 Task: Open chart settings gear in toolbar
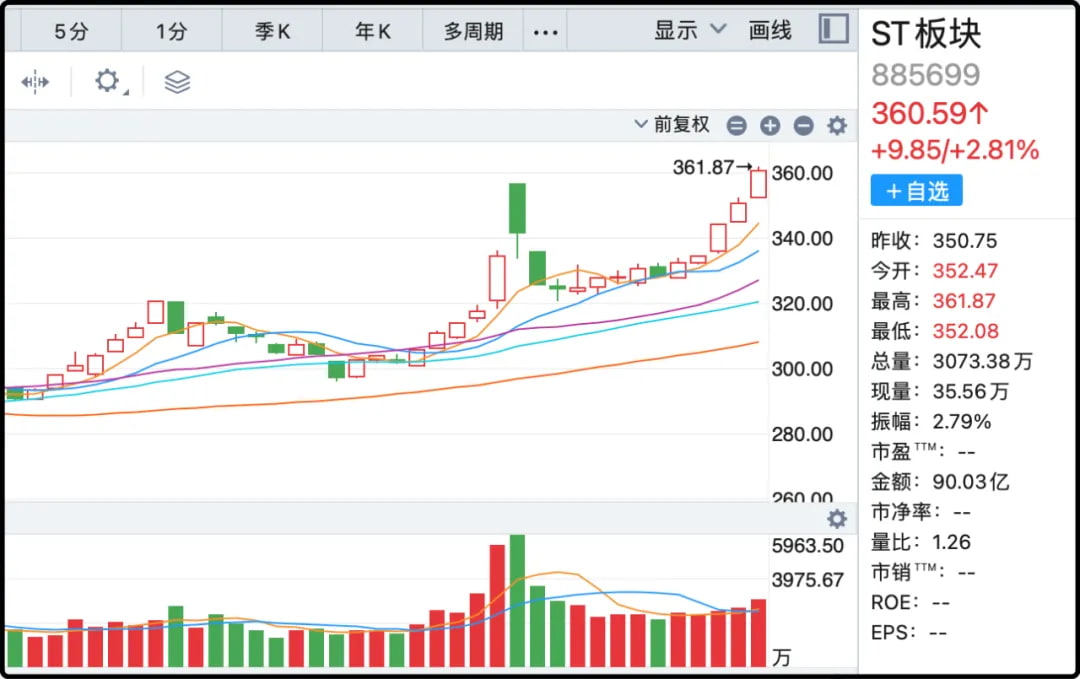click(107, 81)
